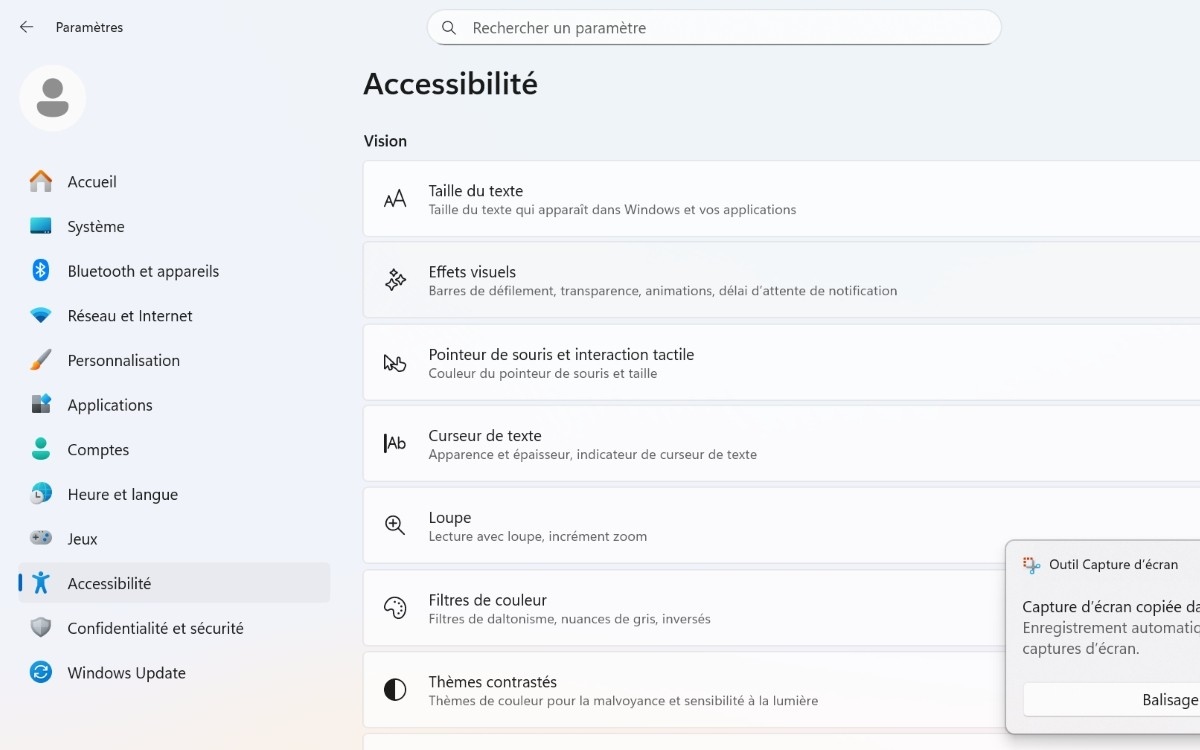The width and height of the screenshot is (1200, 750).
Task: Click the Outil Capture d'écran scissors icon
Action: [x=1030, y=564]
